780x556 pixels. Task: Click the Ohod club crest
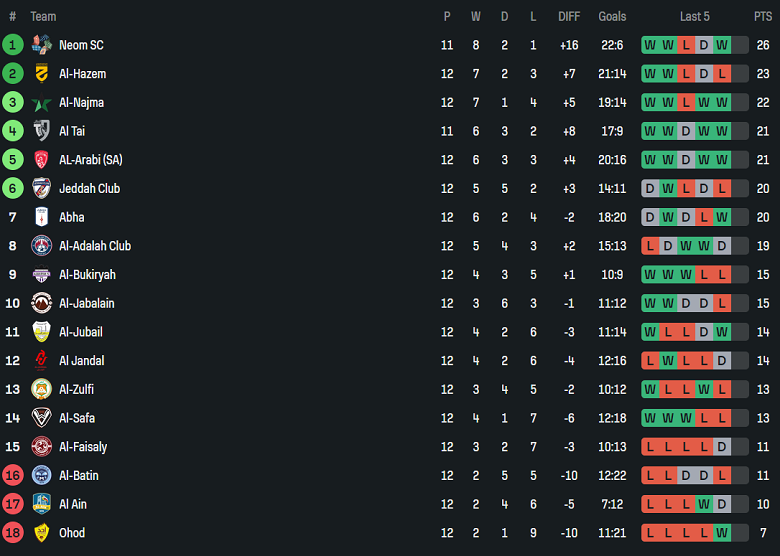(41, 533)
